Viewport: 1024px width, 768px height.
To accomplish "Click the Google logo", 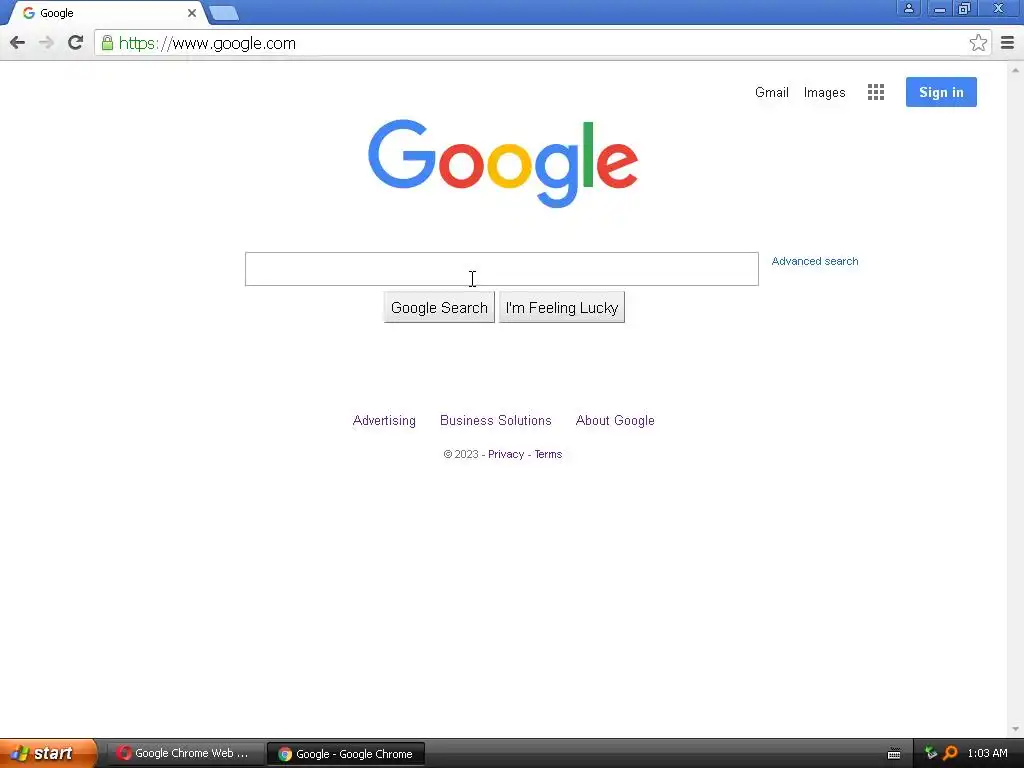I will coord(503,163).
